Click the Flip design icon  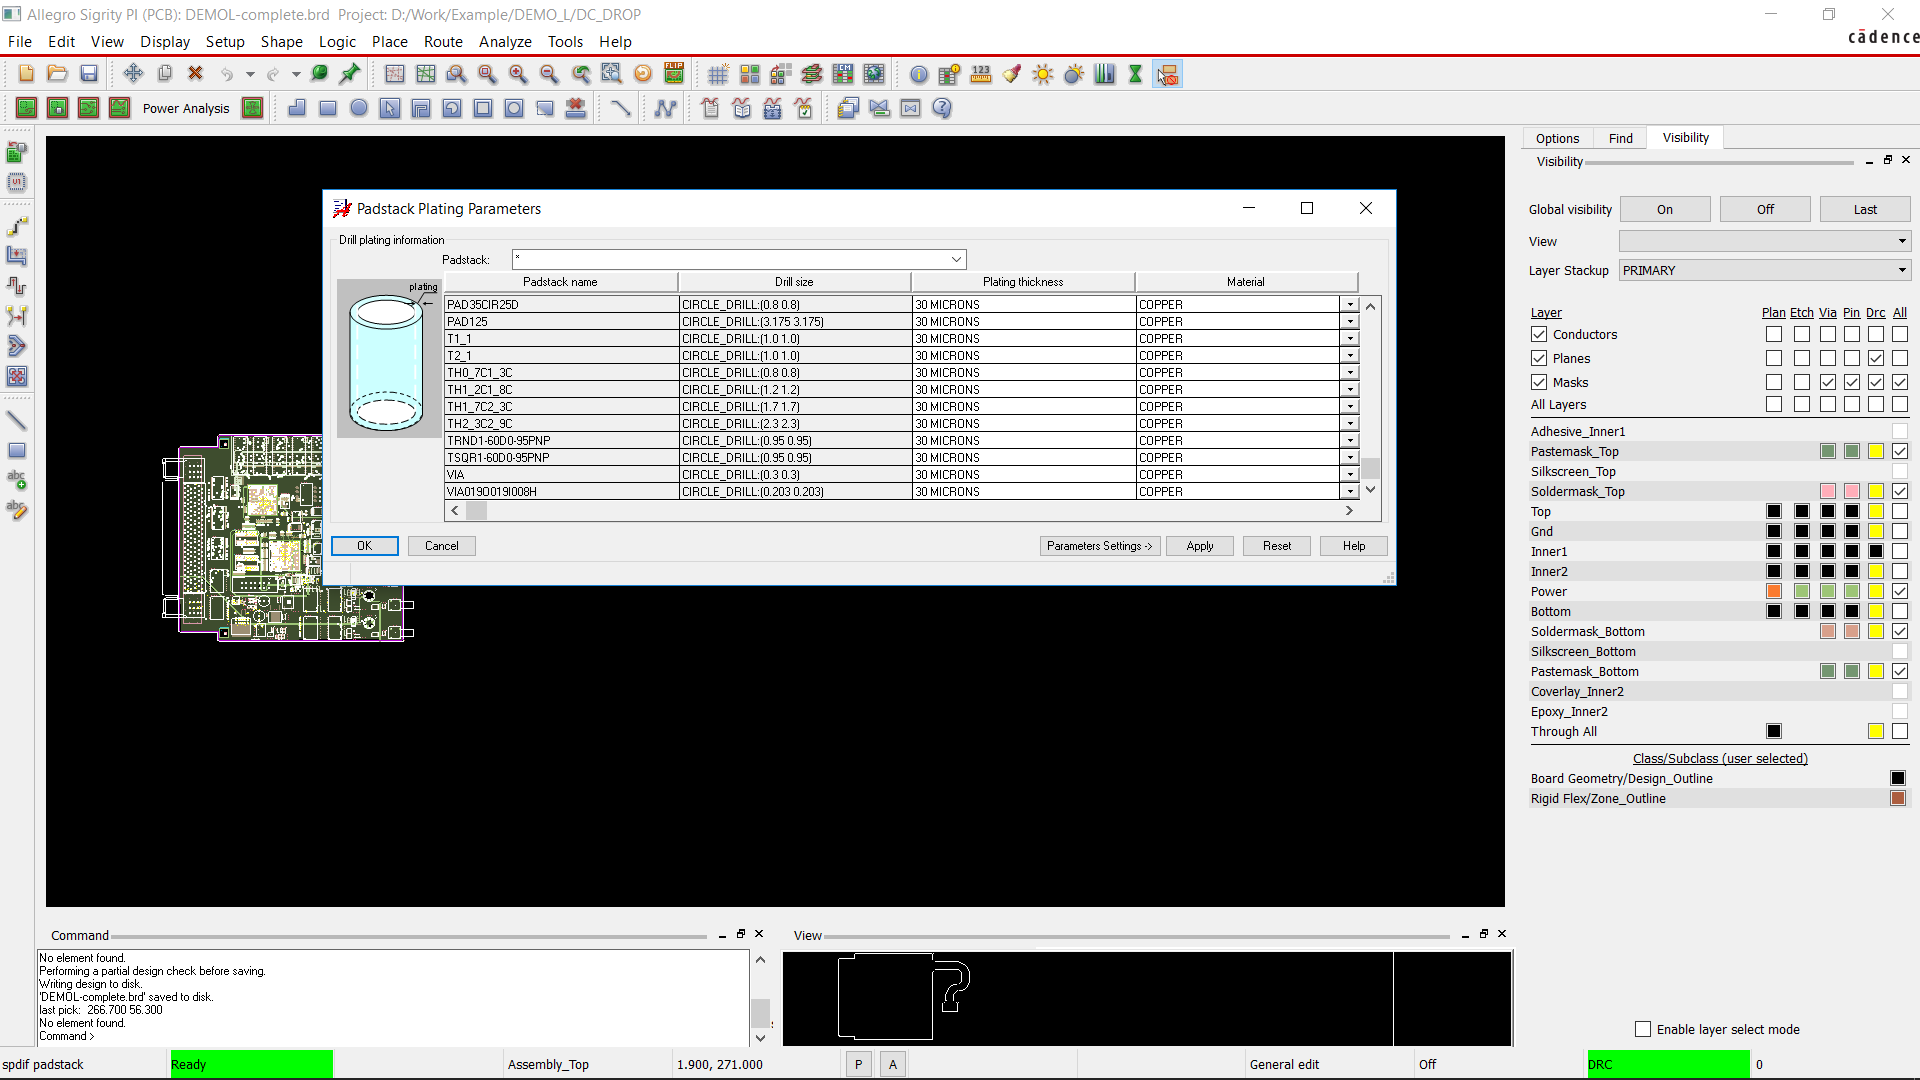674,74
